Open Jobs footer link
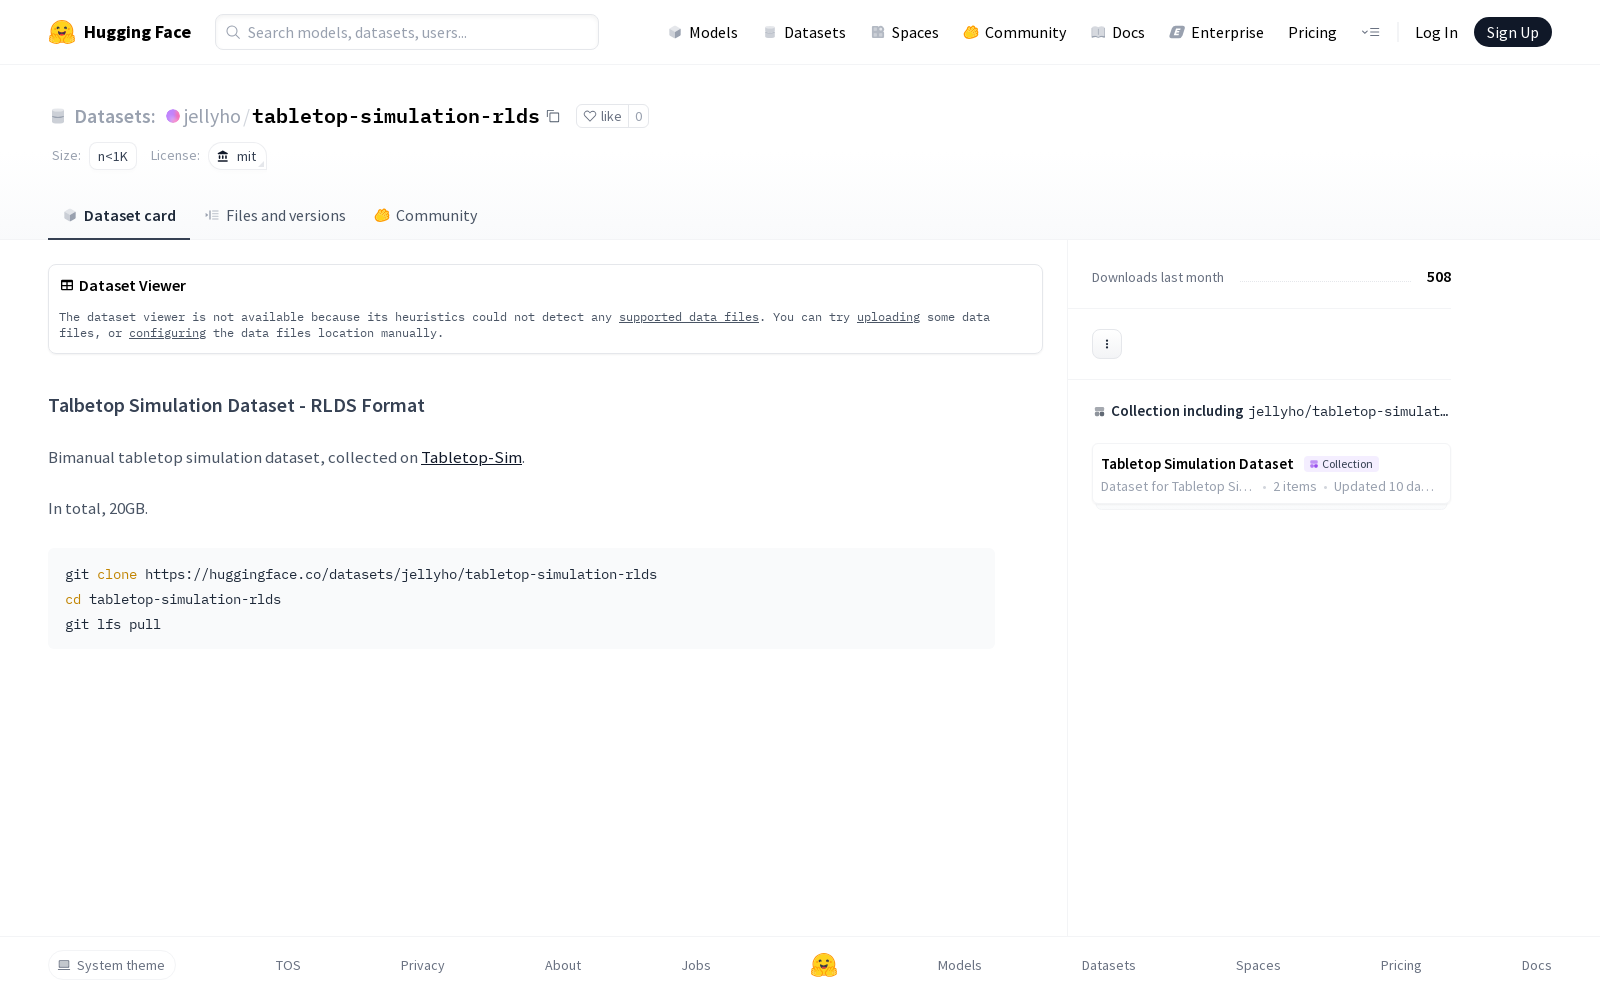The image size is (1600, 1000). point(696,965)
